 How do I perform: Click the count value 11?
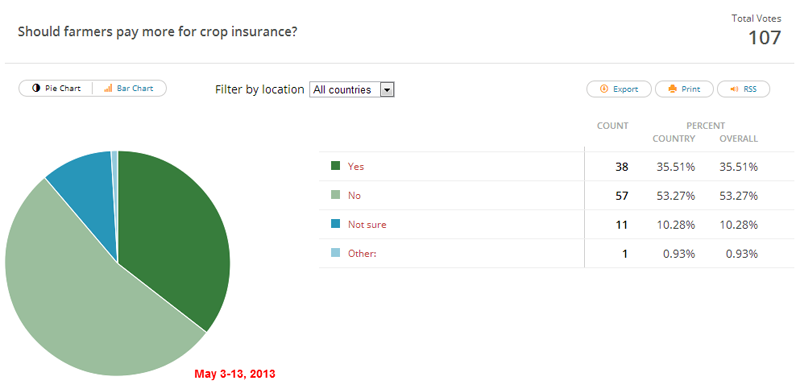622,225
